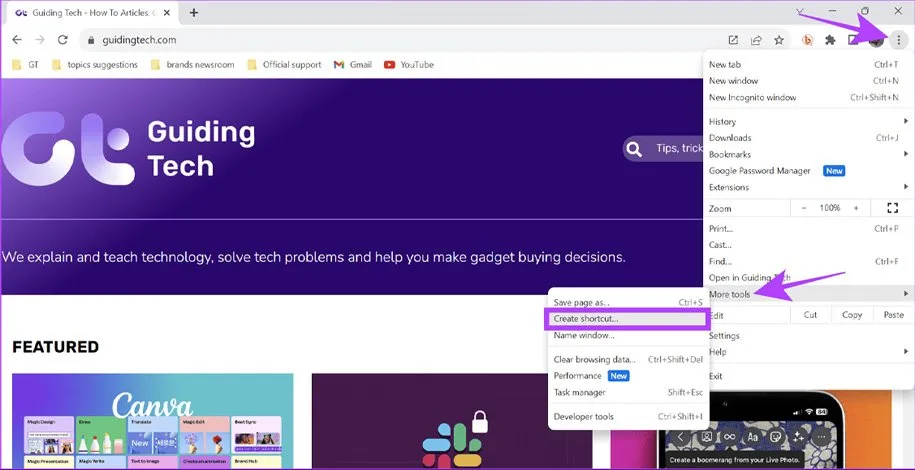The height and width of the screenshot is (470, 915).
Task: Choose Print... from the menu
Action: pyautogui.click(x=809, y=228)
